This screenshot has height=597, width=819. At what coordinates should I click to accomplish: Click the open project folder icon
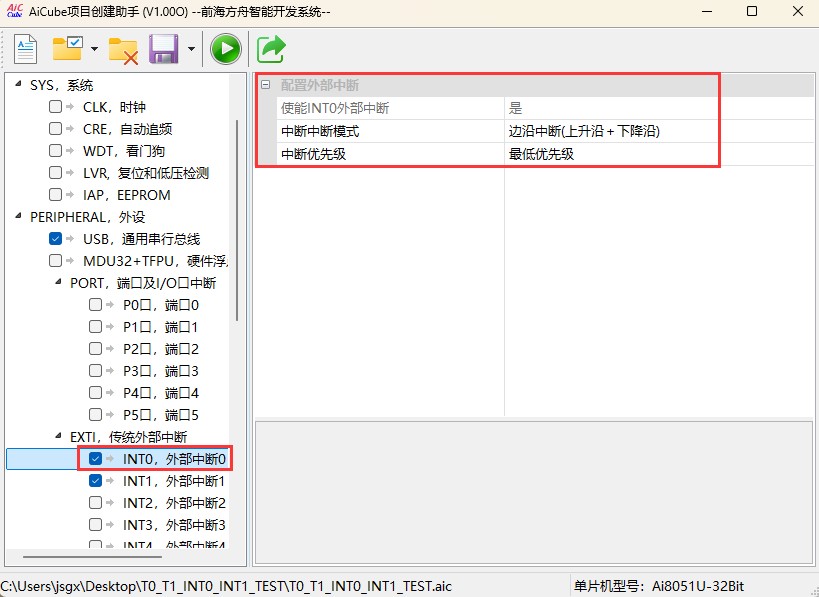click(67, 49)
